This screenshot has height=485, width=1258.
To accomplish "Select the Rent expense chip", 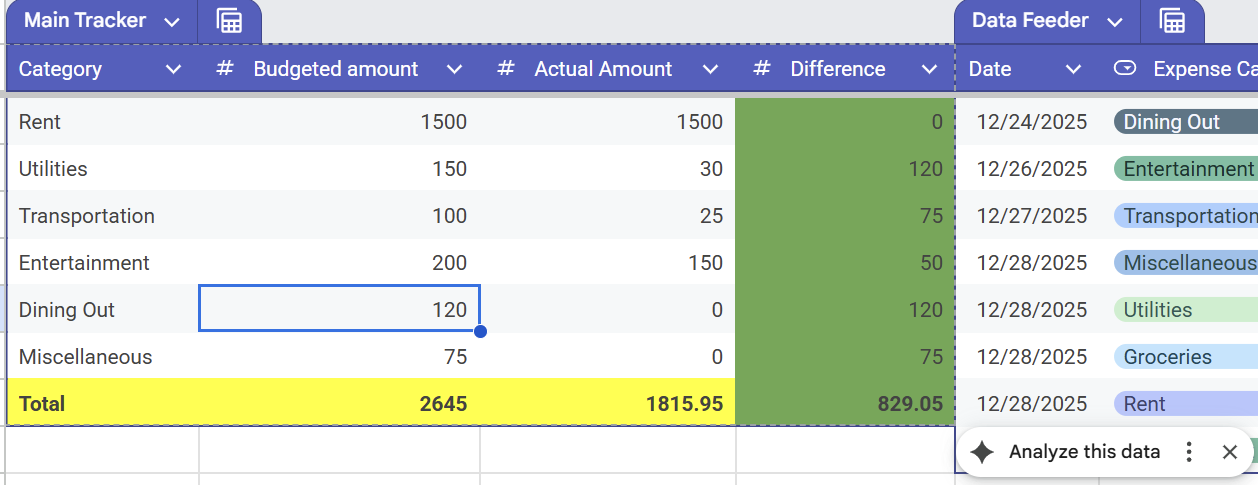I will coord(1185,404).
